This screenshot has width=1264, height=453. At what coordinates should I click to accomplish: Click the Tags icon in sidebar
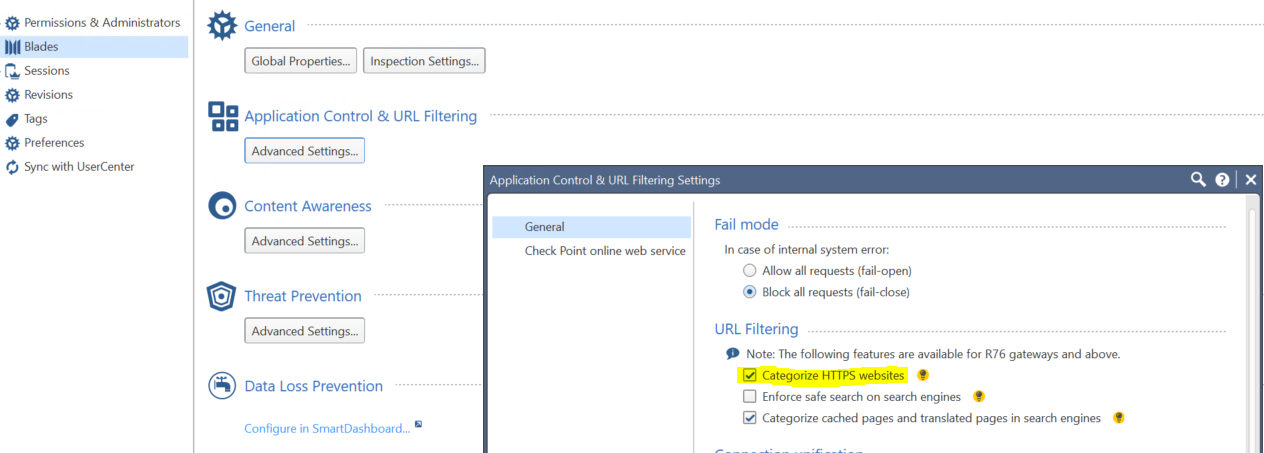(x=12, y=118)
